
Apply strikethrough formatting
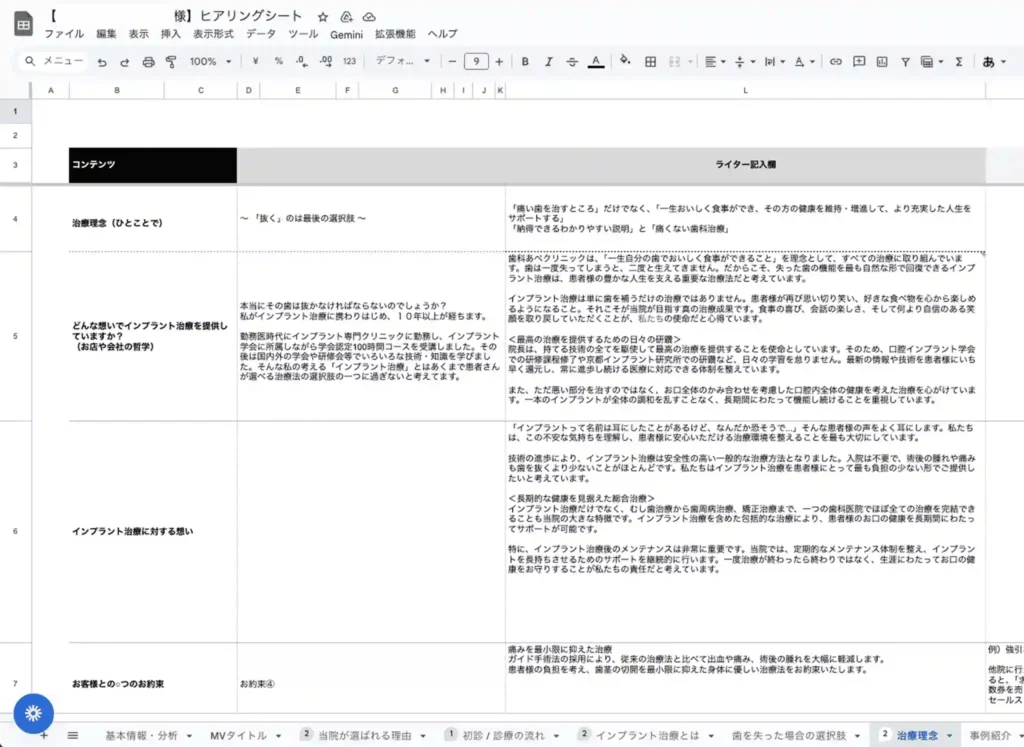[x=571, y=61]
